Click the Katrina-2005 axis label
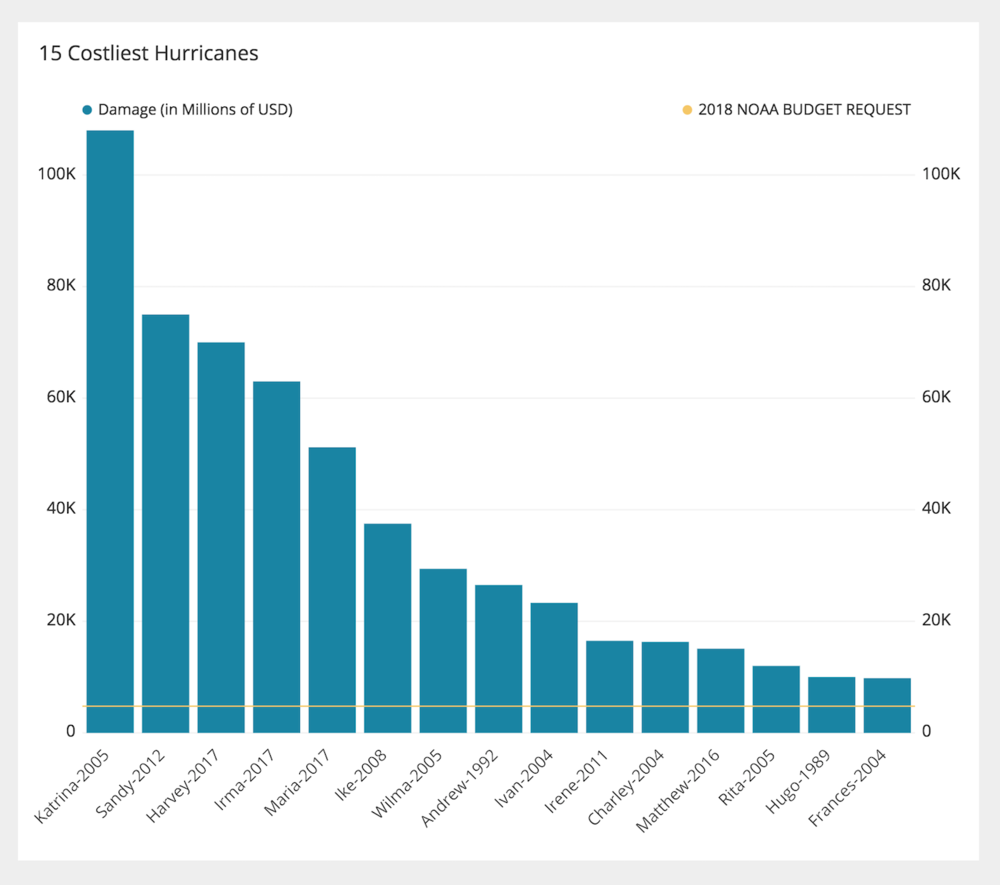The image size is (1000, 885). [72, 786]
